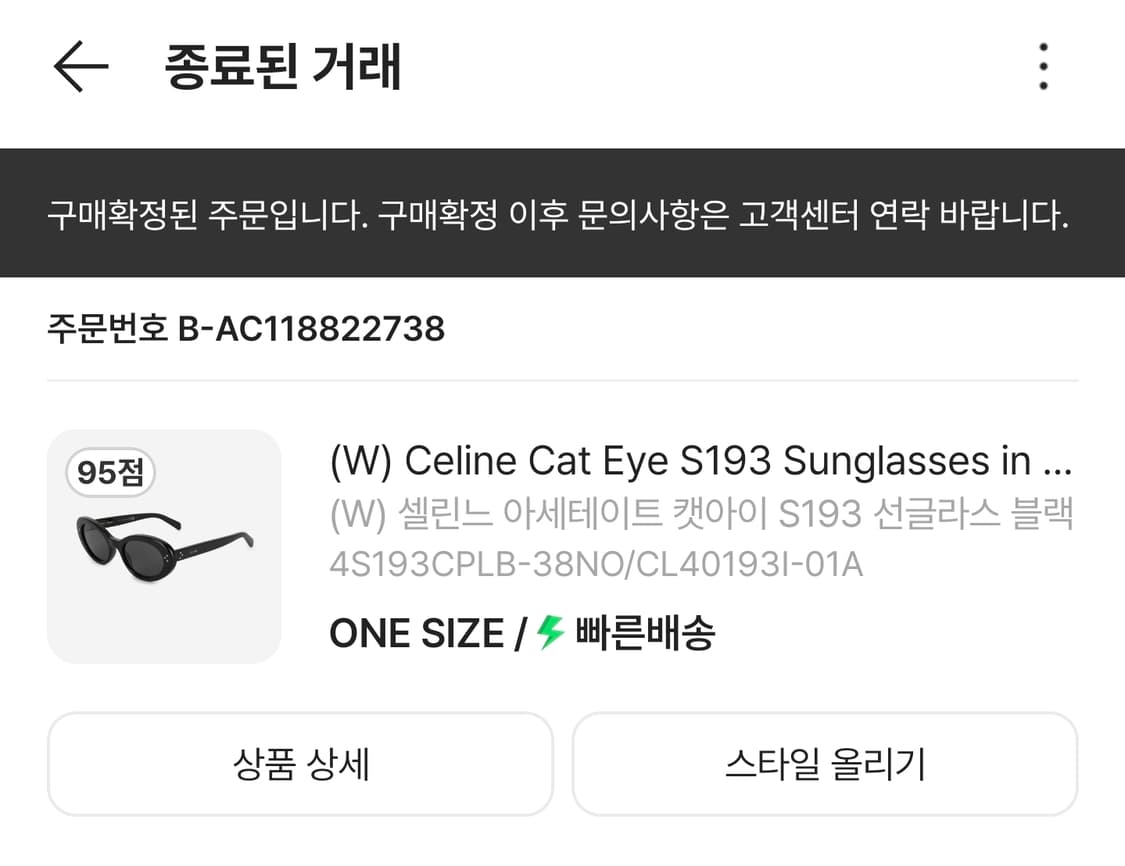Click the 빠른배송 delivery label

point(645,633)
